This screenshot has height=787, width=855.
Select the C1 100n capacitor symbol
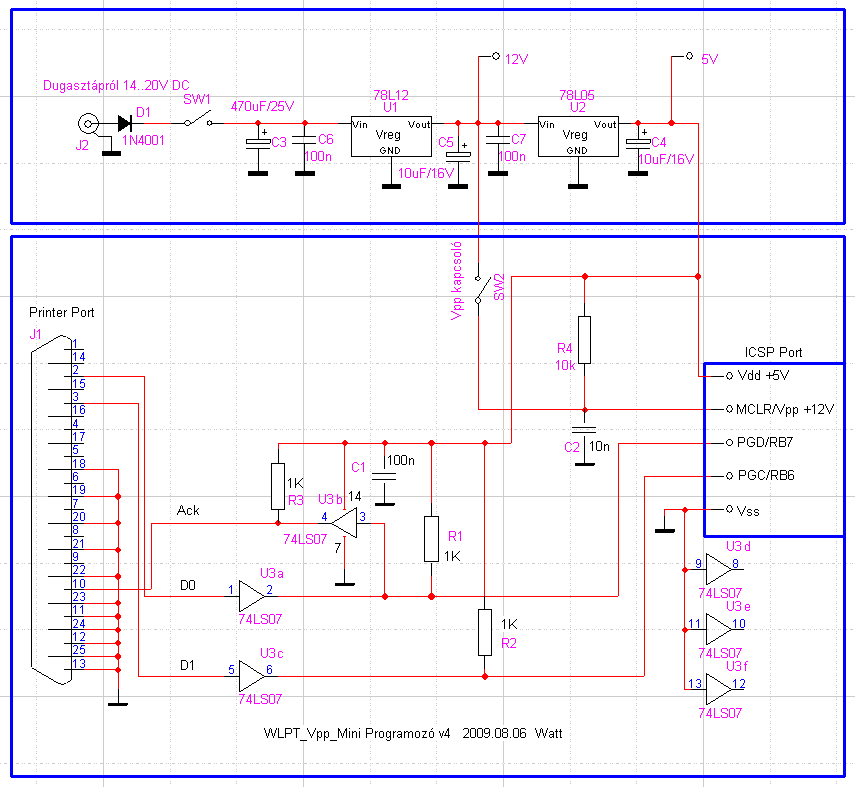tap(384, 476)
